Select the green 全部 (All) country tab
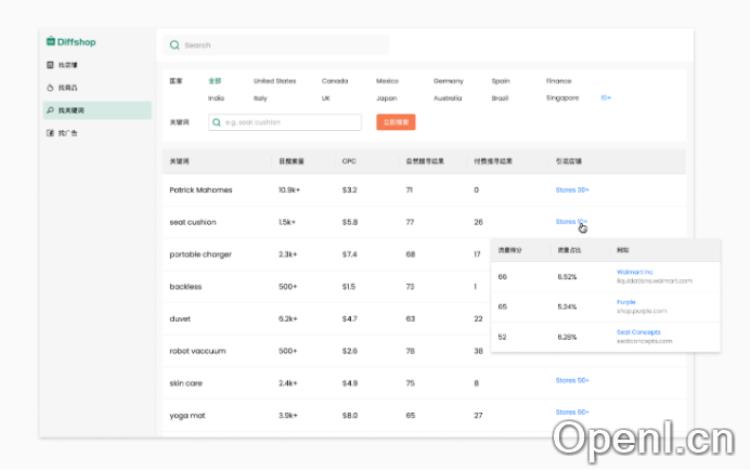 click(x=215, y=81)
